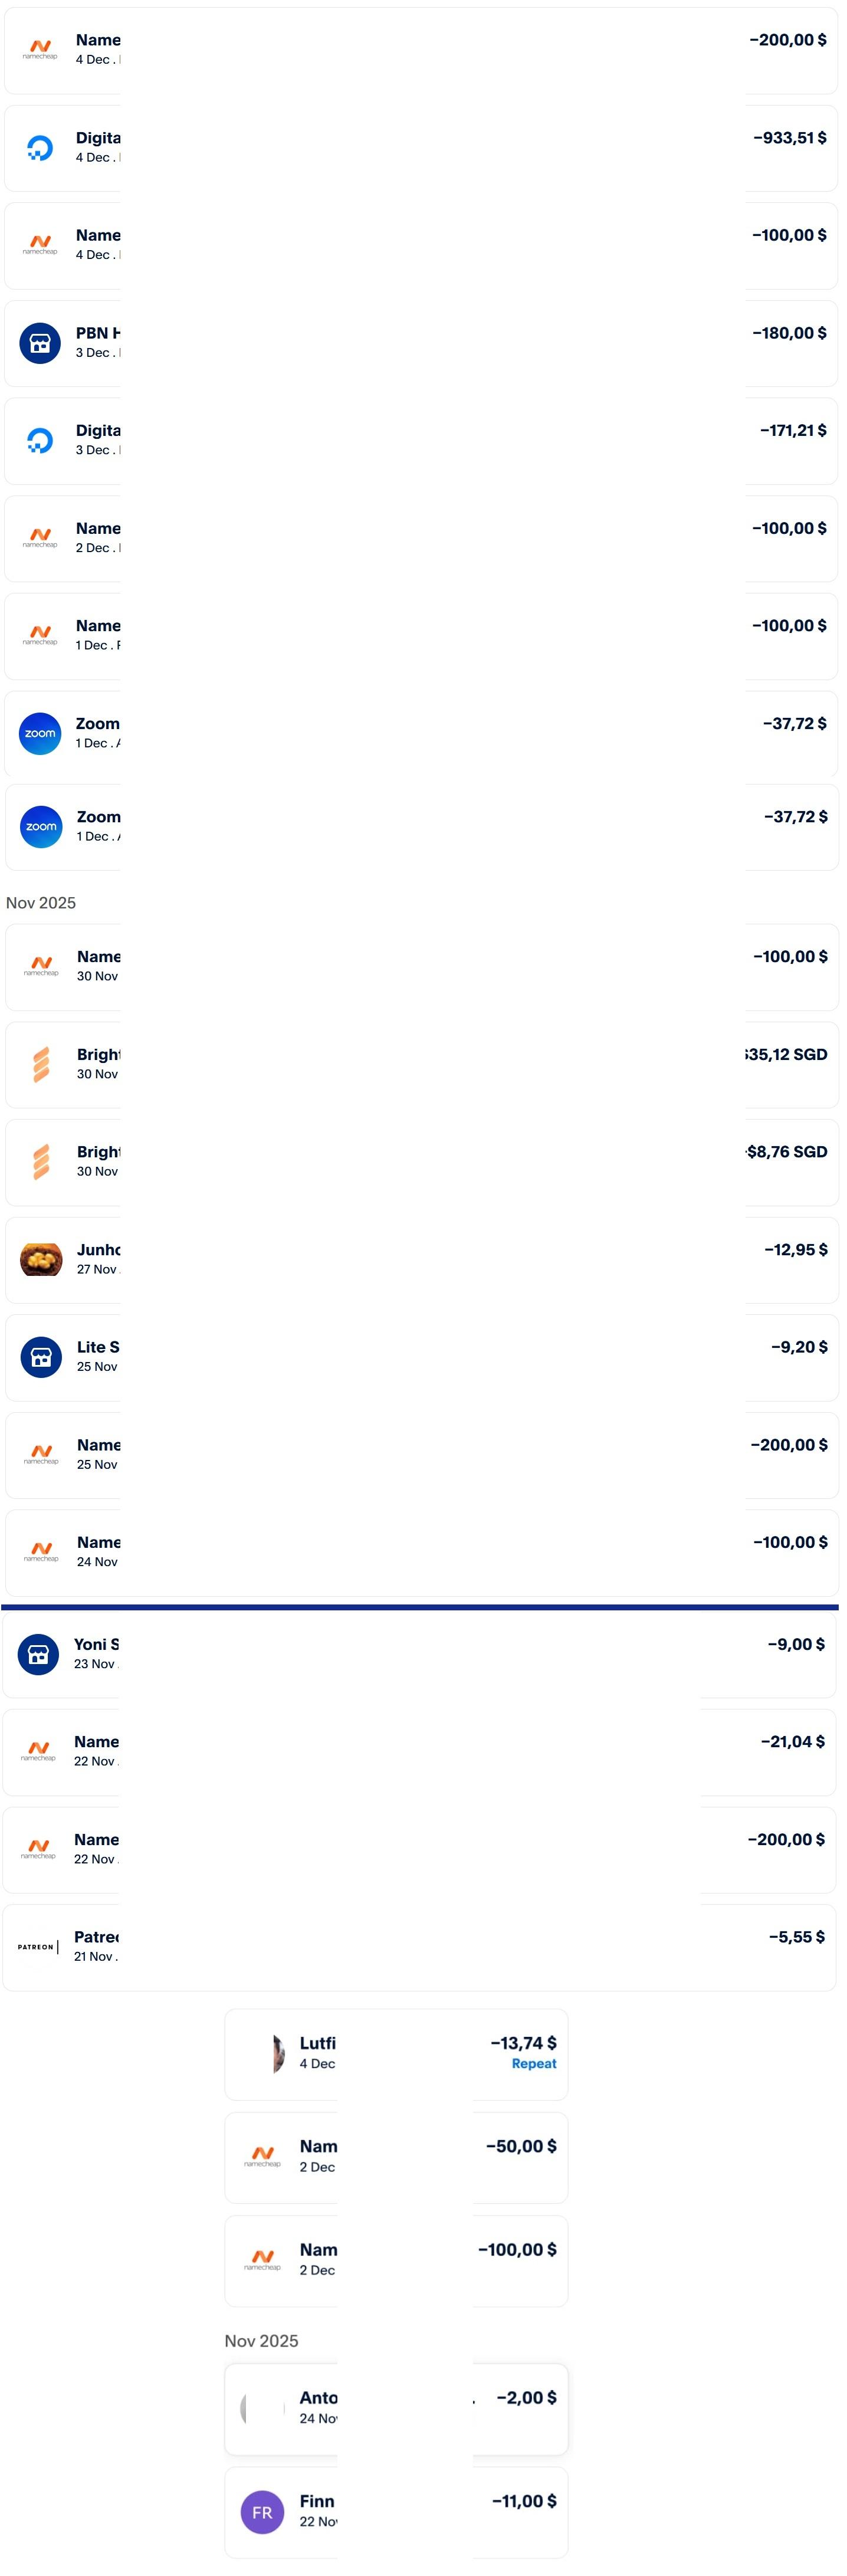Image resolution: width=847 pixels, height=2576 pixels.
Task: Click the Namecheap logo on the −50,00 $ transaction
Action: (262, 2156)
